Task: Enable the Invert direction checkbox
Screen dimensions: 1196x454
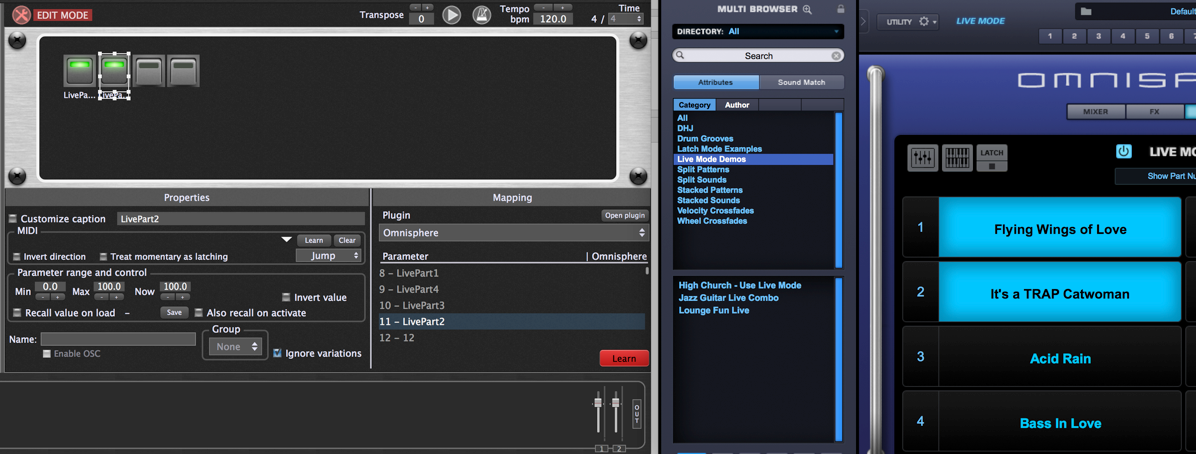Action: tap(18, 257)
